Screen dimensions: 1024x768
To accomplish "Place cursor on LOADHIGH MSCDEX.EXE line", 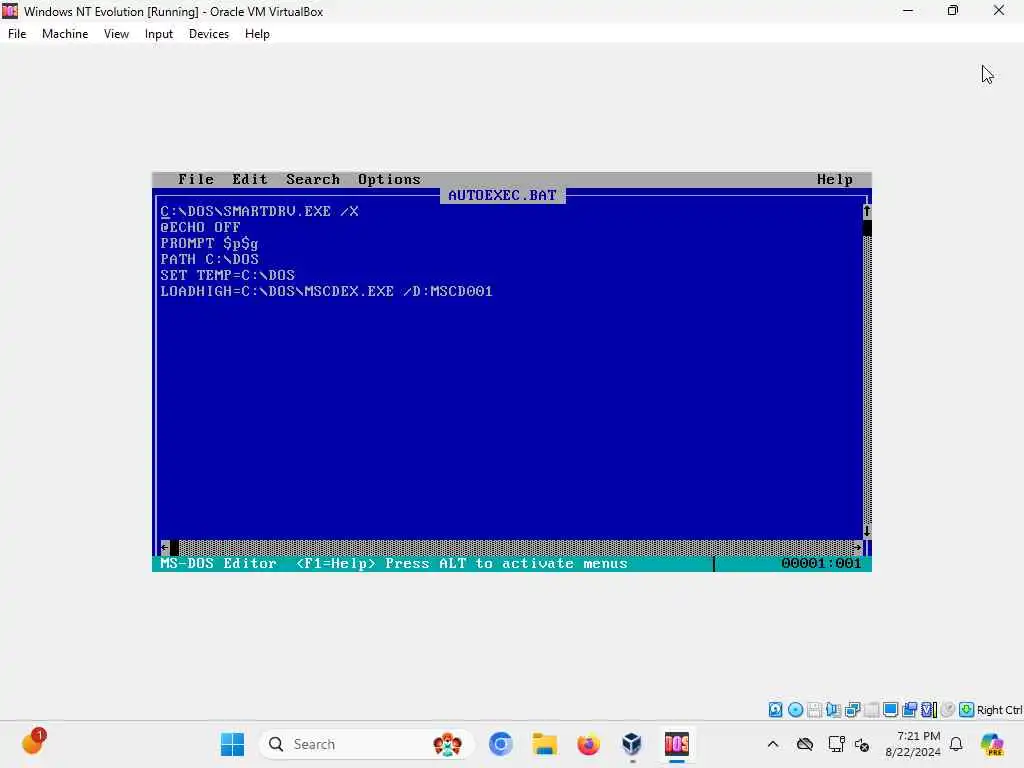I will pos(327,291).
